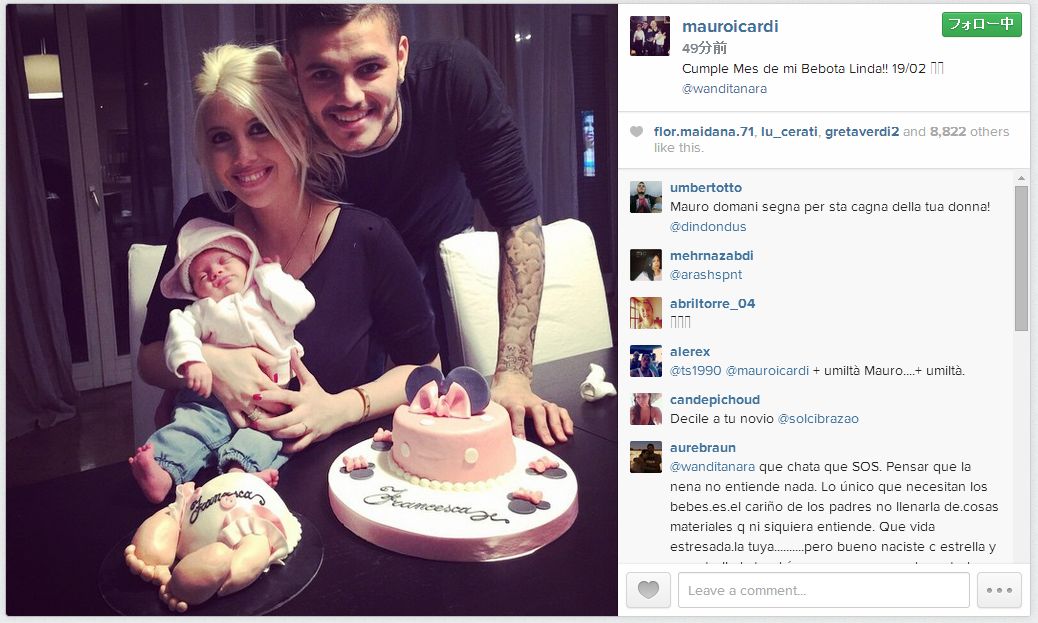Open the @wanditanara mention in caption
Viewport: 1038px width, 623px height.
[724, 89]
